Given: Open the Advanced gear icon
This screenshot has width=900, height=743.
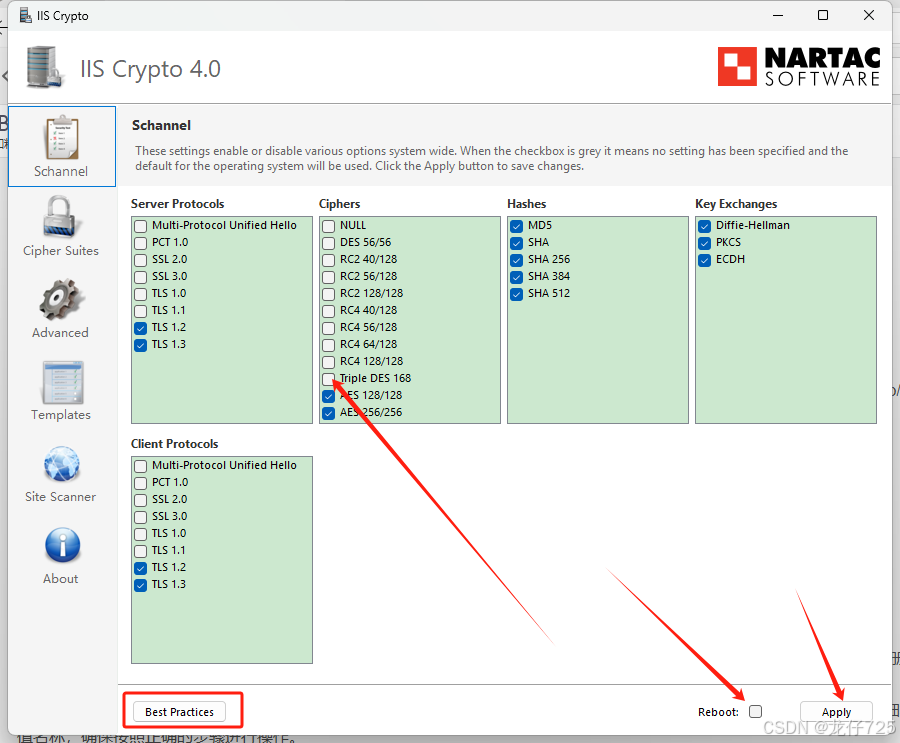Looking at the screenshot, I should [x=61, y=299].
